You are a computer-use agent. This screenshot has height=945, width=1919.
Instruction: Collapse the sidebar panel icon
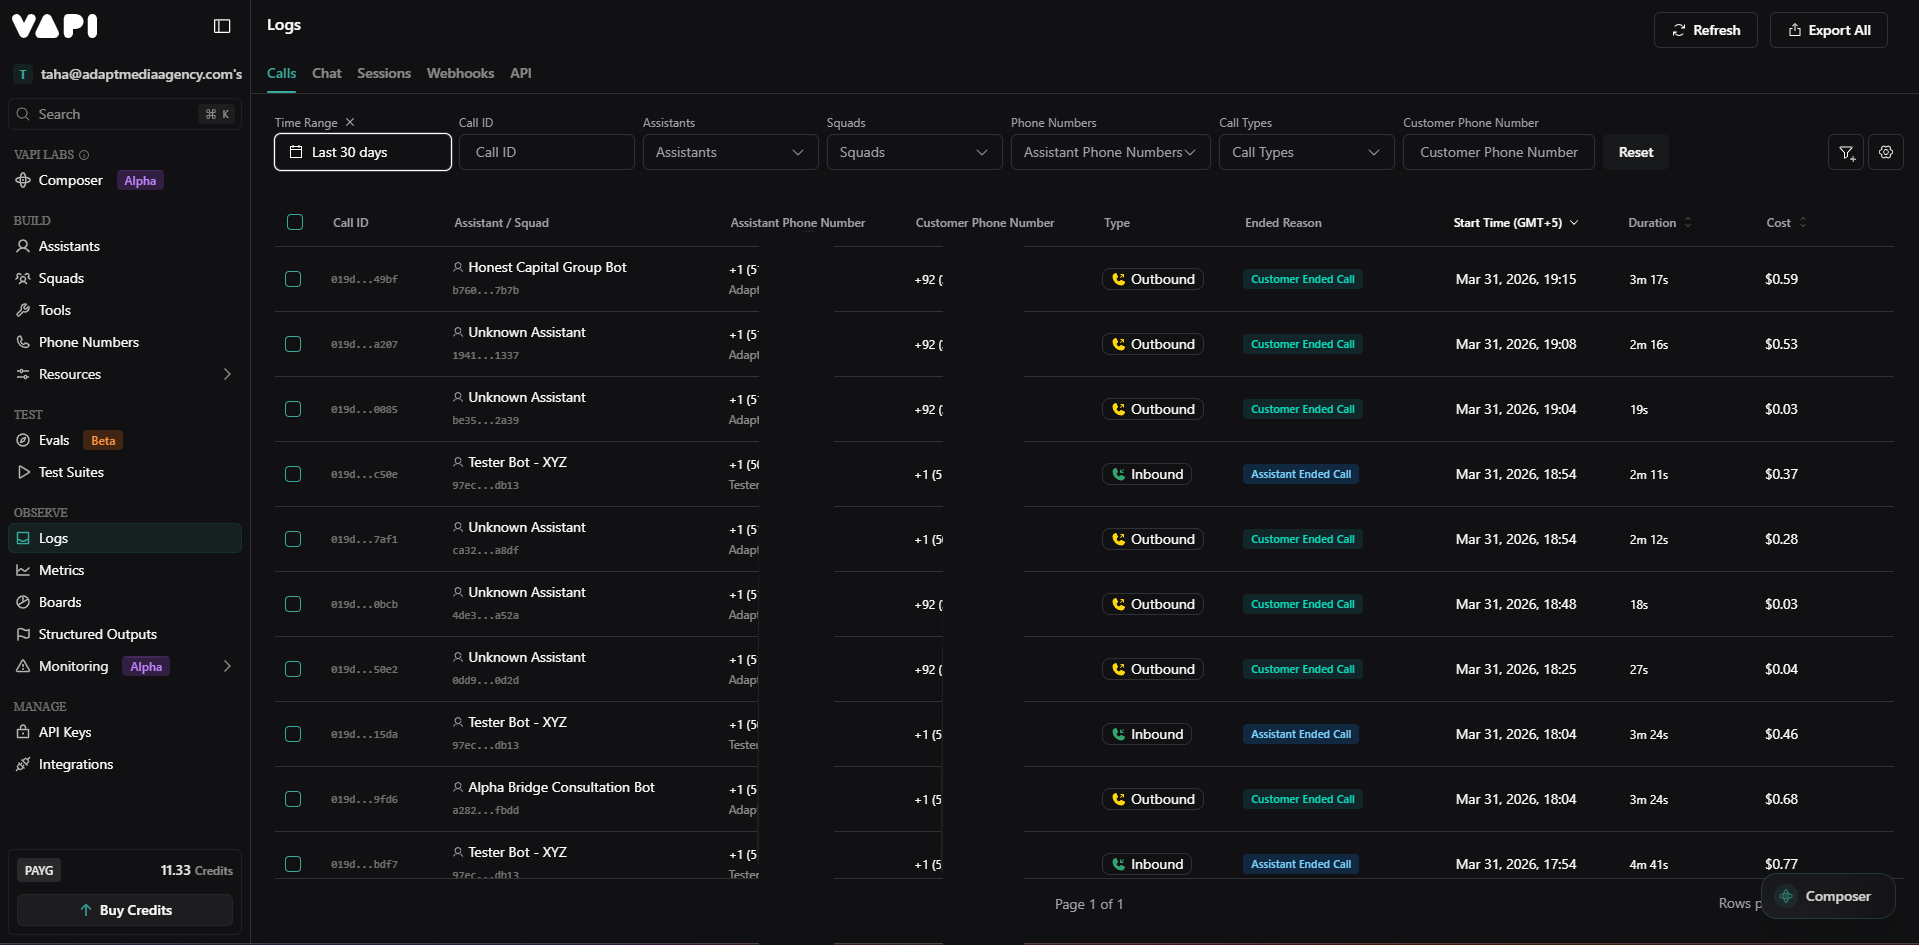tap(222, 26)
